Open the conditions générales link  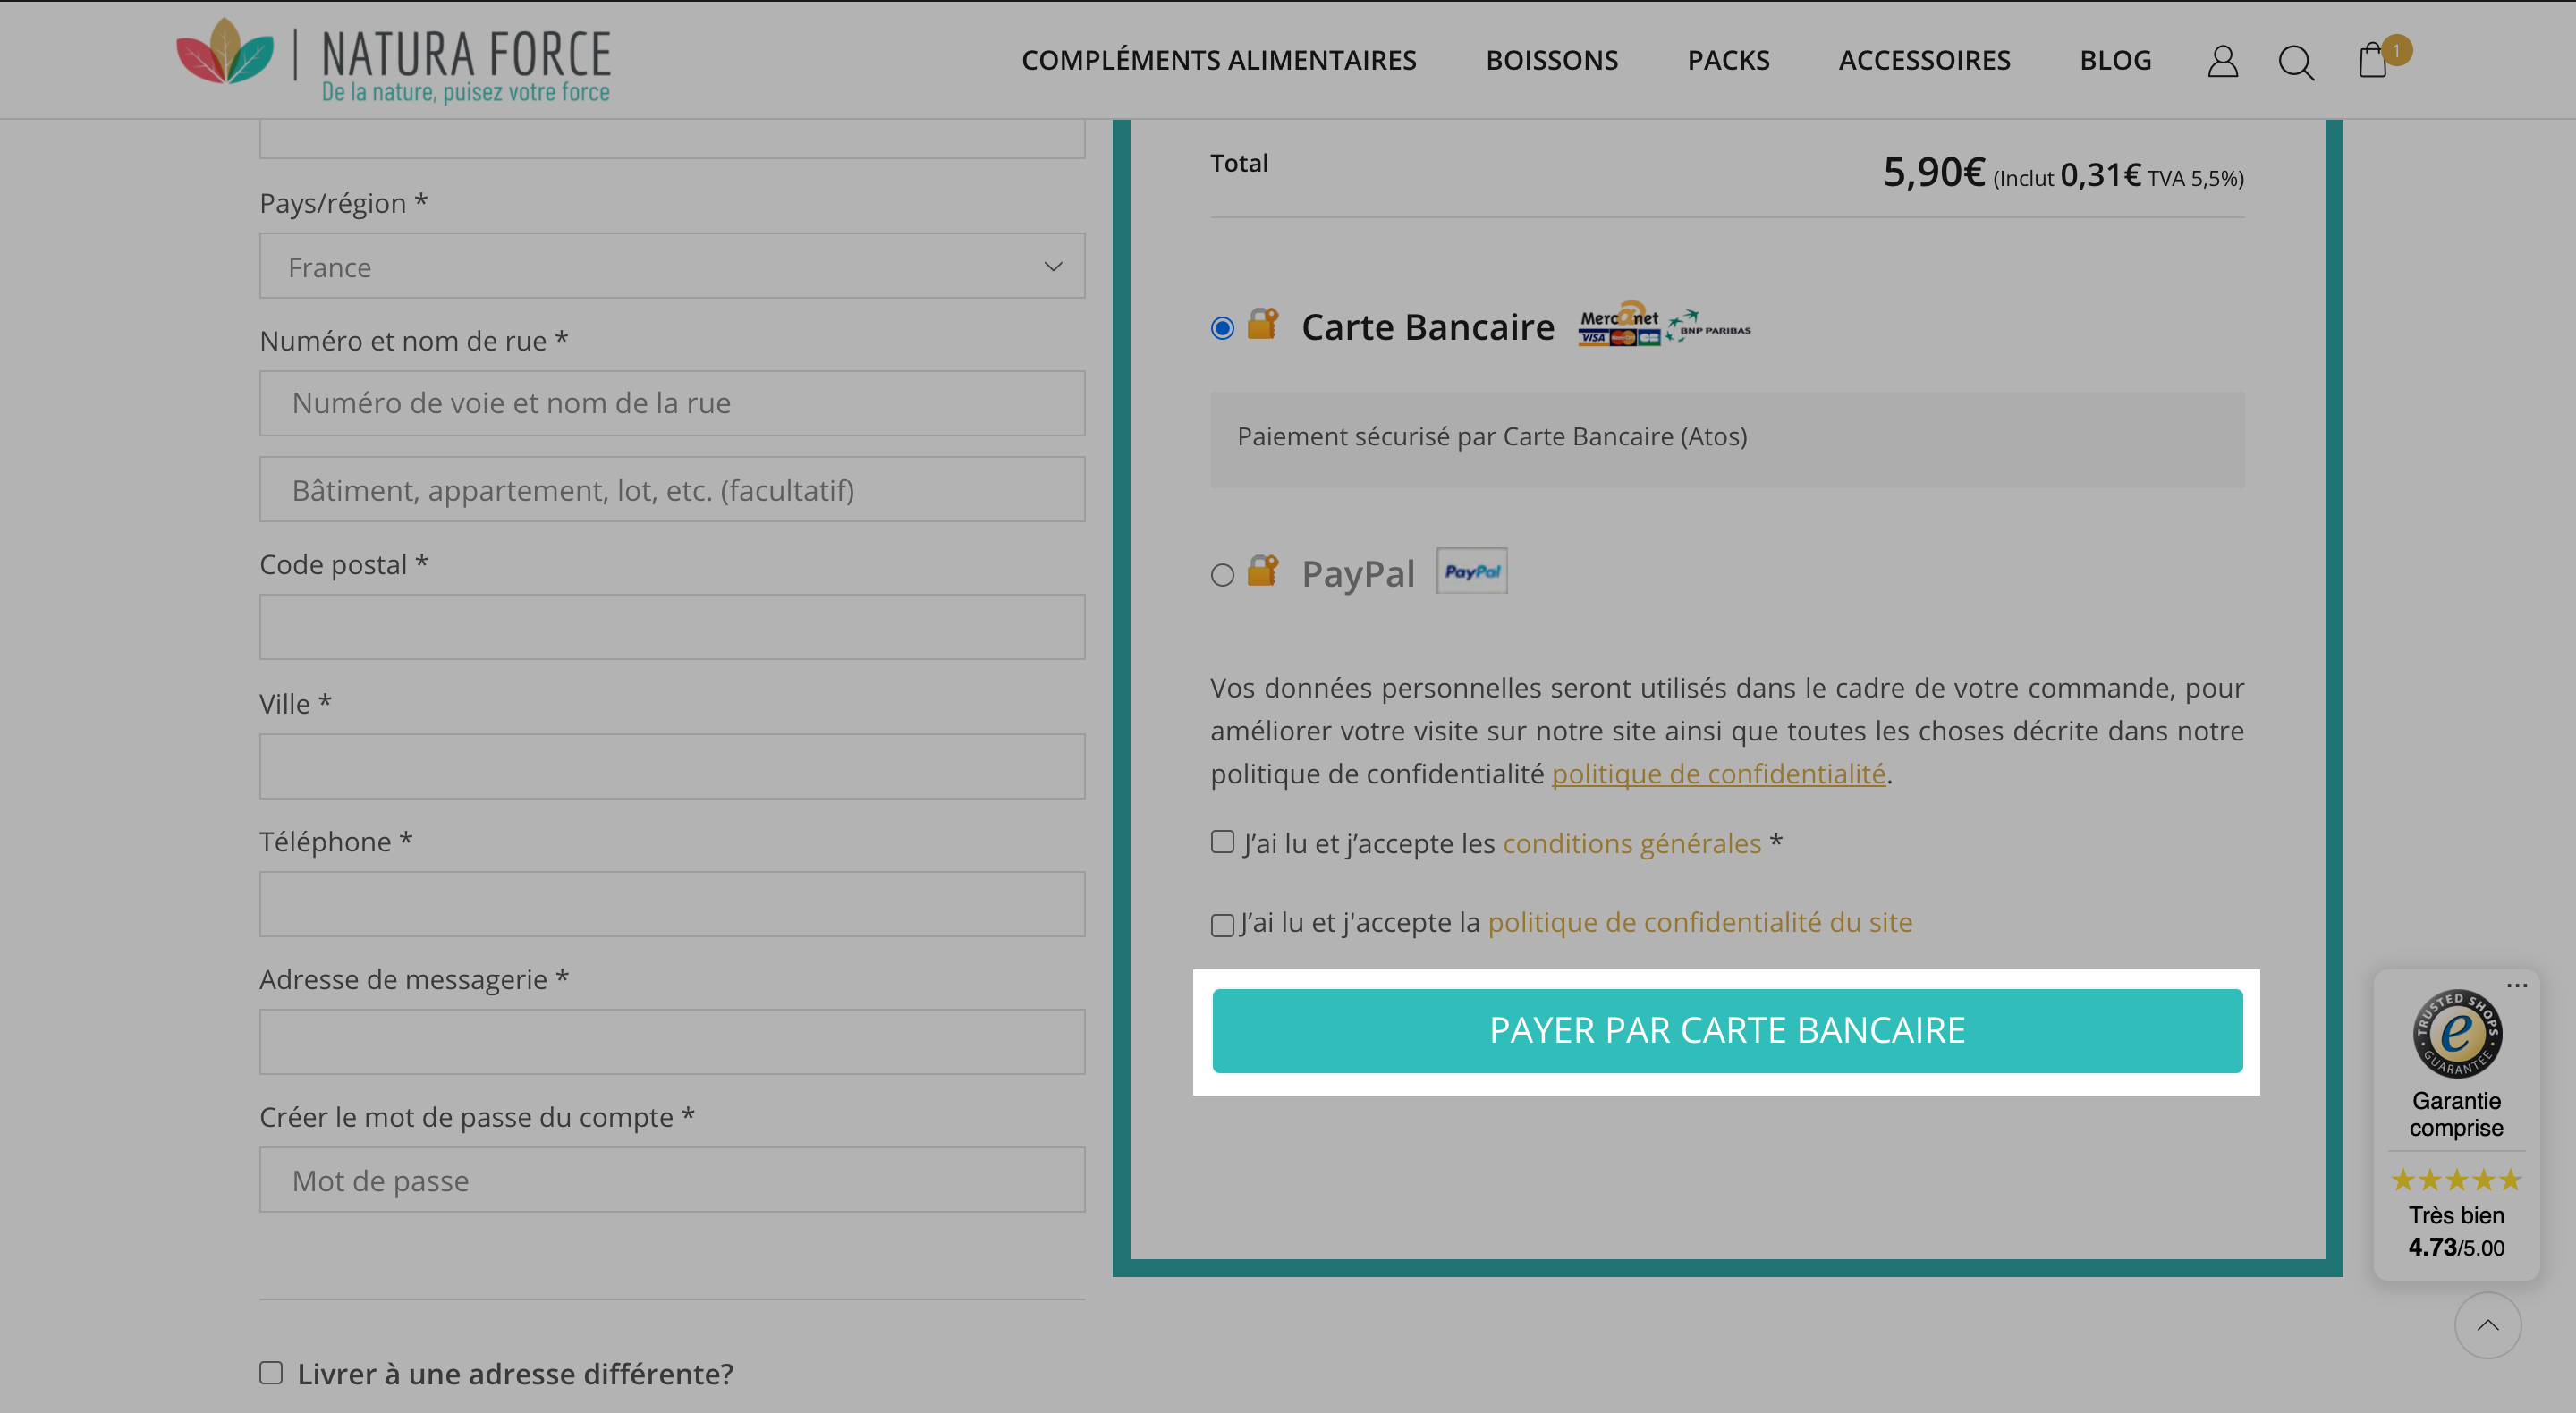(x=1632, y=843)
